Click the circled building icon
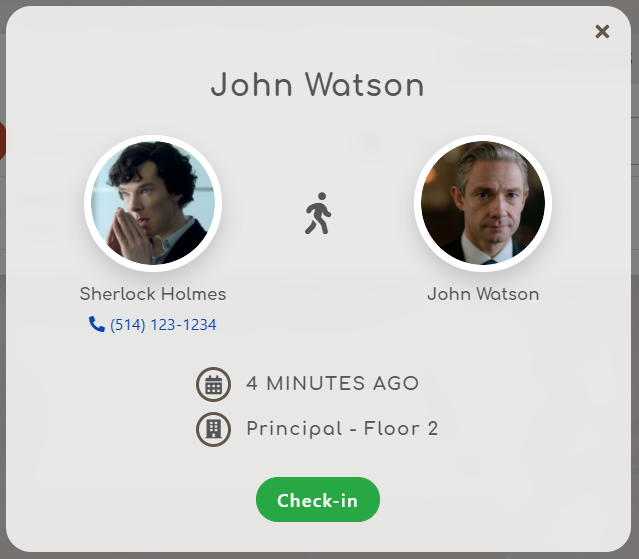The height and width of the screenshot is (559, 639). click(x=214, y=429)
